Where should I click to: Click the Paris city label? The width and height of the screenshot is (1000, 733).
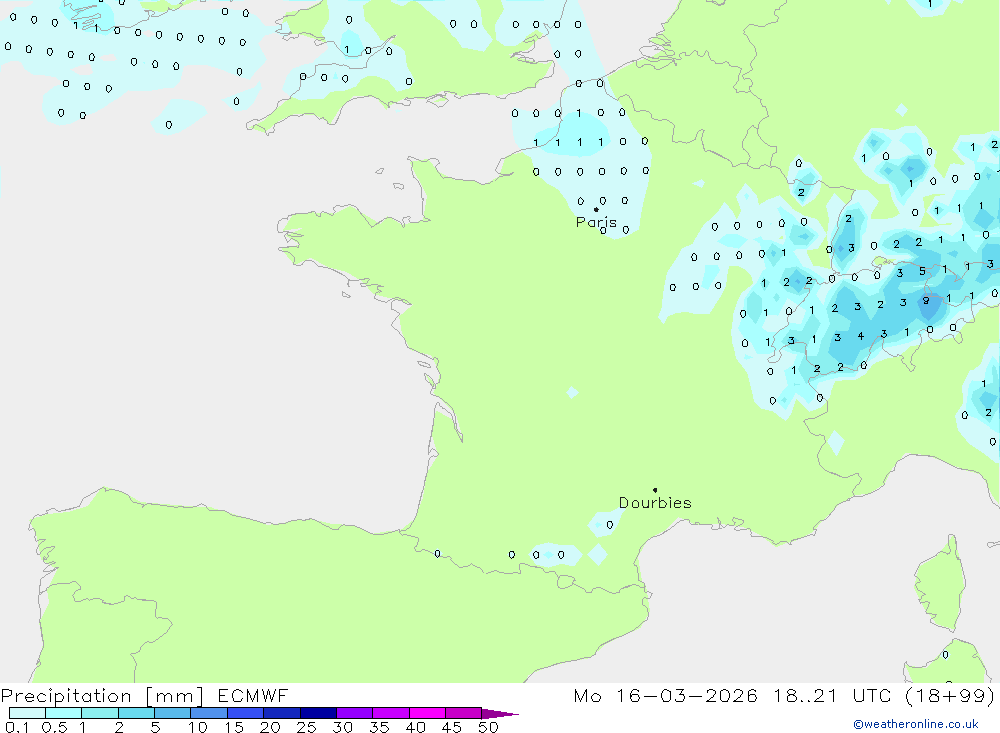[x=596, y=223]
